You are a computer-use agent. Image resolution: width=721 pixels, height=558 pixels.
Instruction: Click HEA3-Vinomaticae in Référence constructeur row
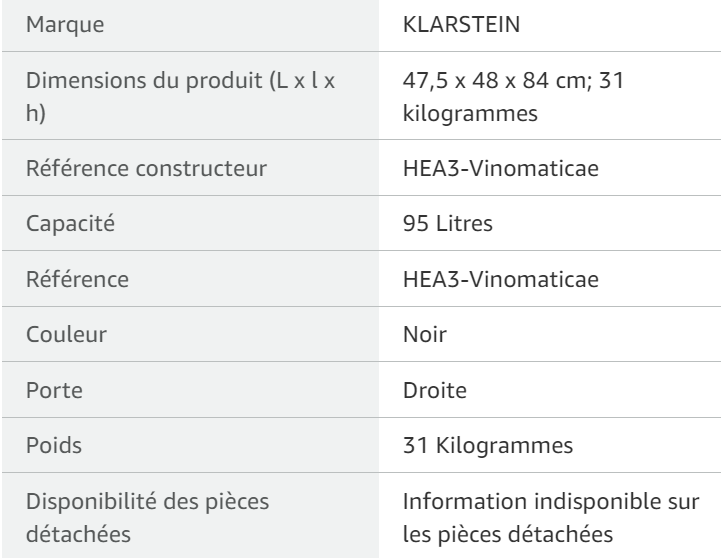[x=501, y=168]
